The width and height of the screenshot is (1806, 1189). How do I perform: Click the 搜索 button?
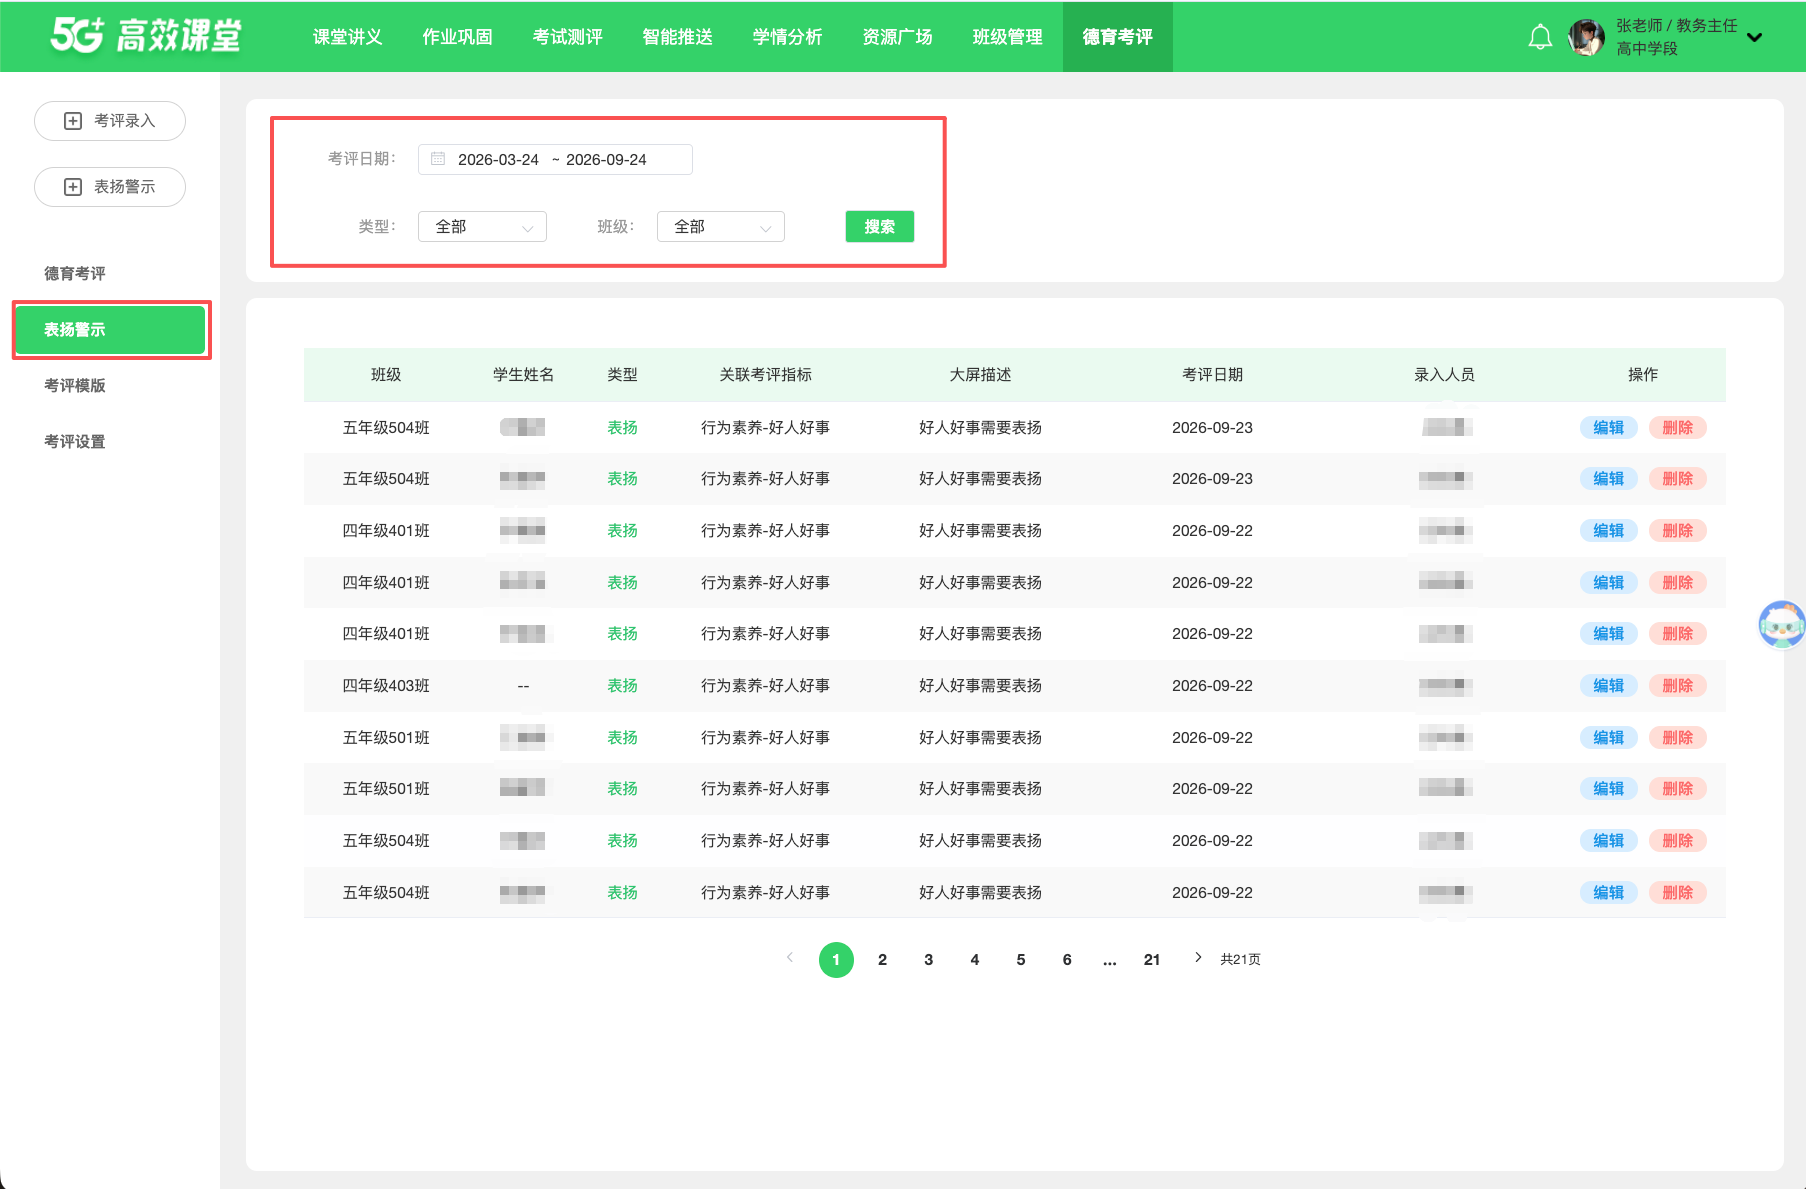(x=880, y=227)
